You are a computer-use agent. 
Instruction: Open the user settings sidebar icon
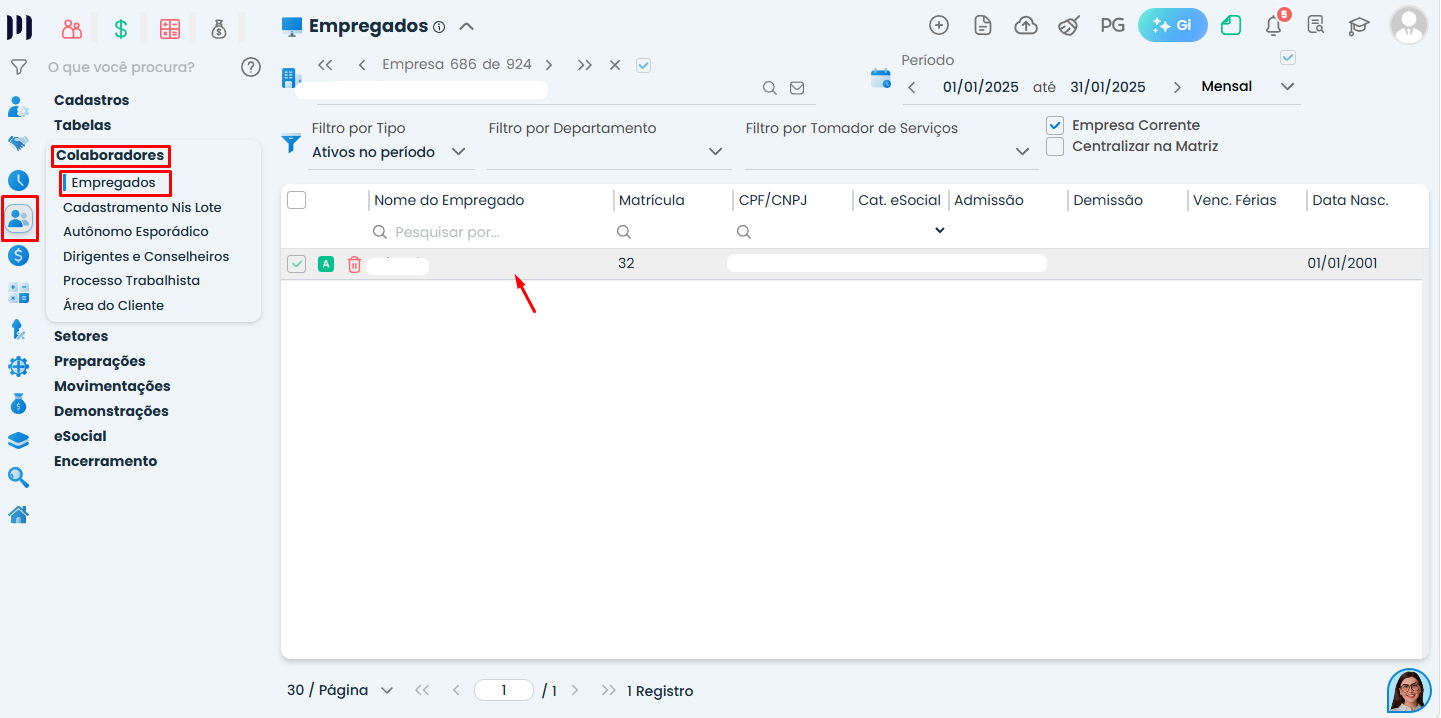[18, 106]
